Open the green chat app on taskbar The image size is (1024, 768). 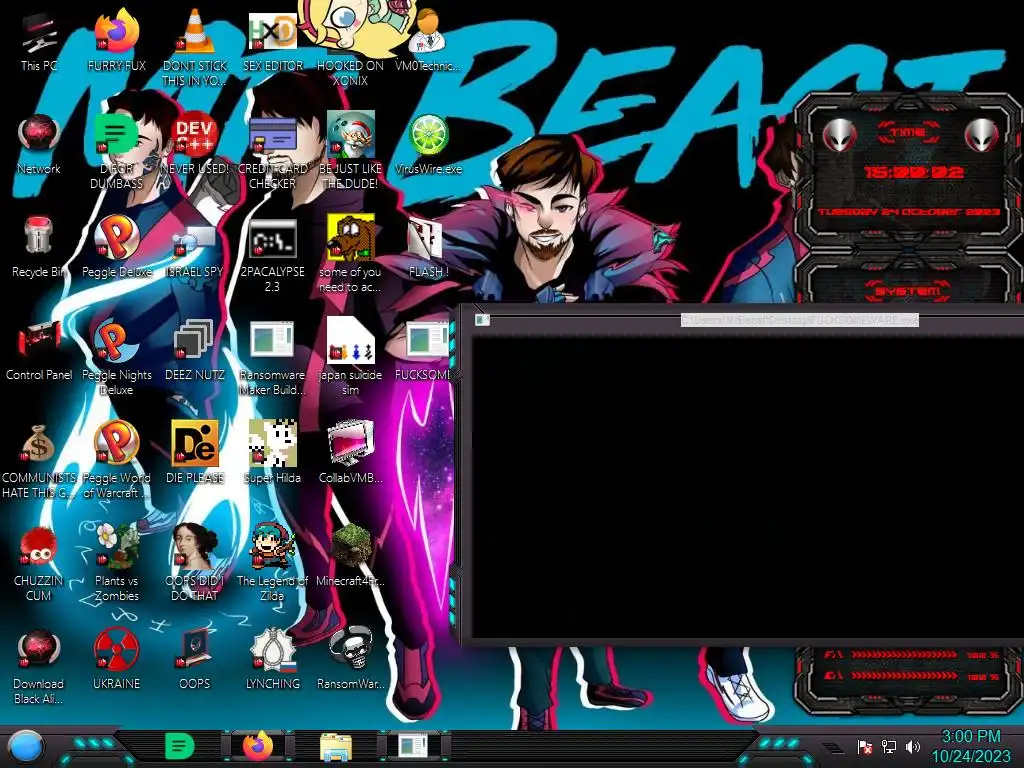pos(179,746)
